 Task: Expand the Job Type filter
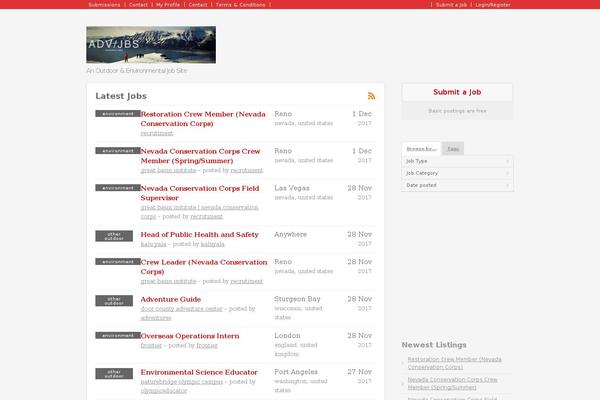[457, 161]
